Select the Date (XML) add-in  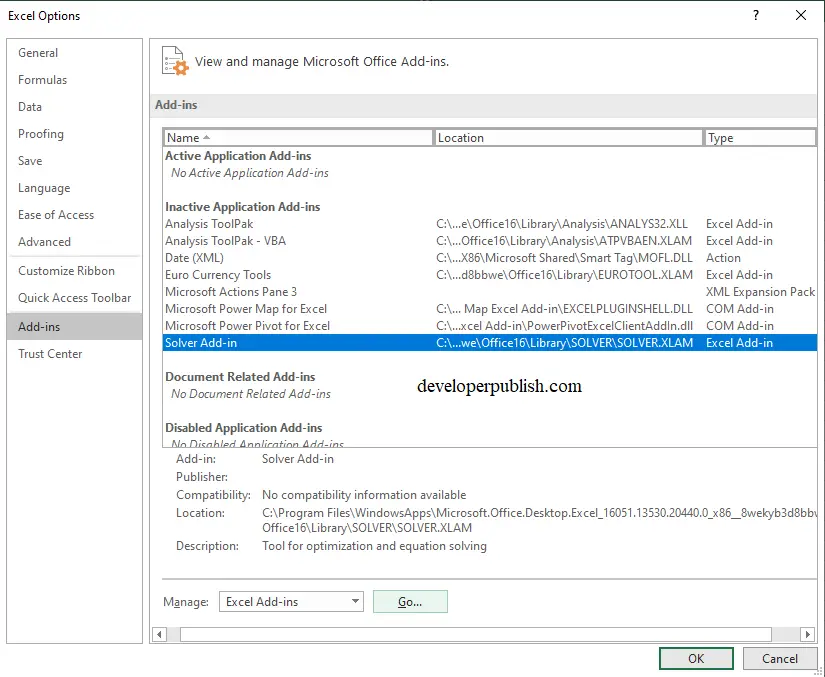[490, 258]
